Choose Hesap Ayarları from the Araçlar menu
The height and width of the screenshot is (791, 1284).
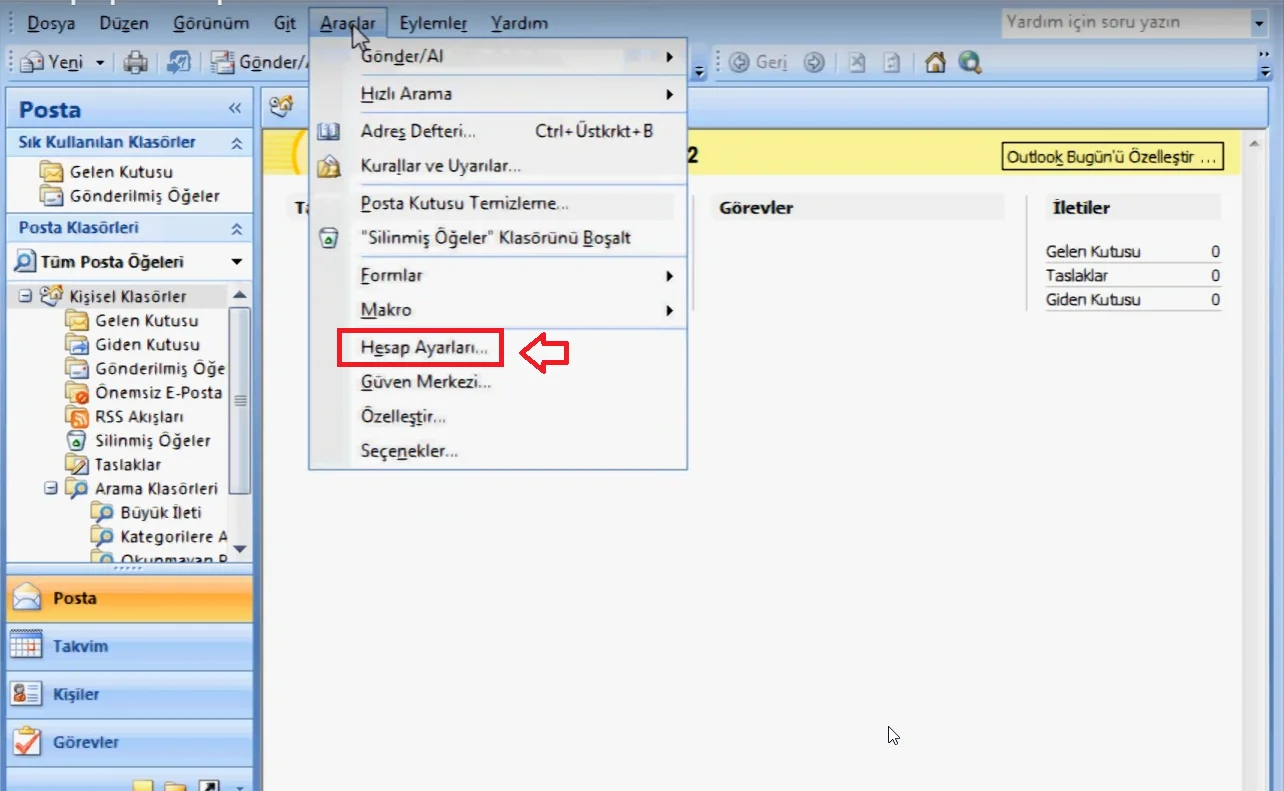[x=424, y=348]
